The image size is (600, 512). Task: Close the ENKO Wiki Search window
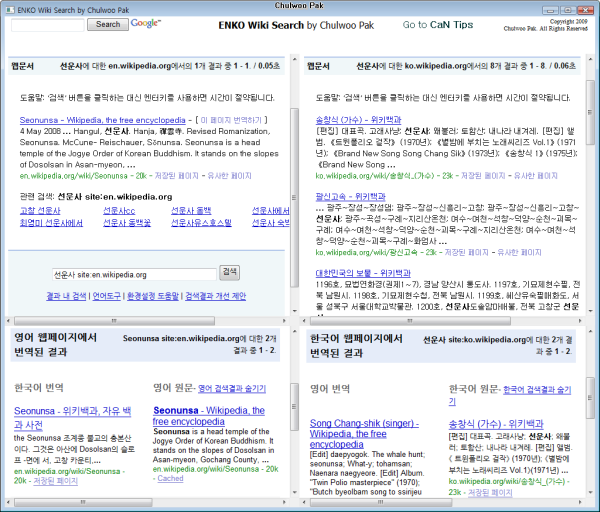pyautogui.click(x=585, y=10)
